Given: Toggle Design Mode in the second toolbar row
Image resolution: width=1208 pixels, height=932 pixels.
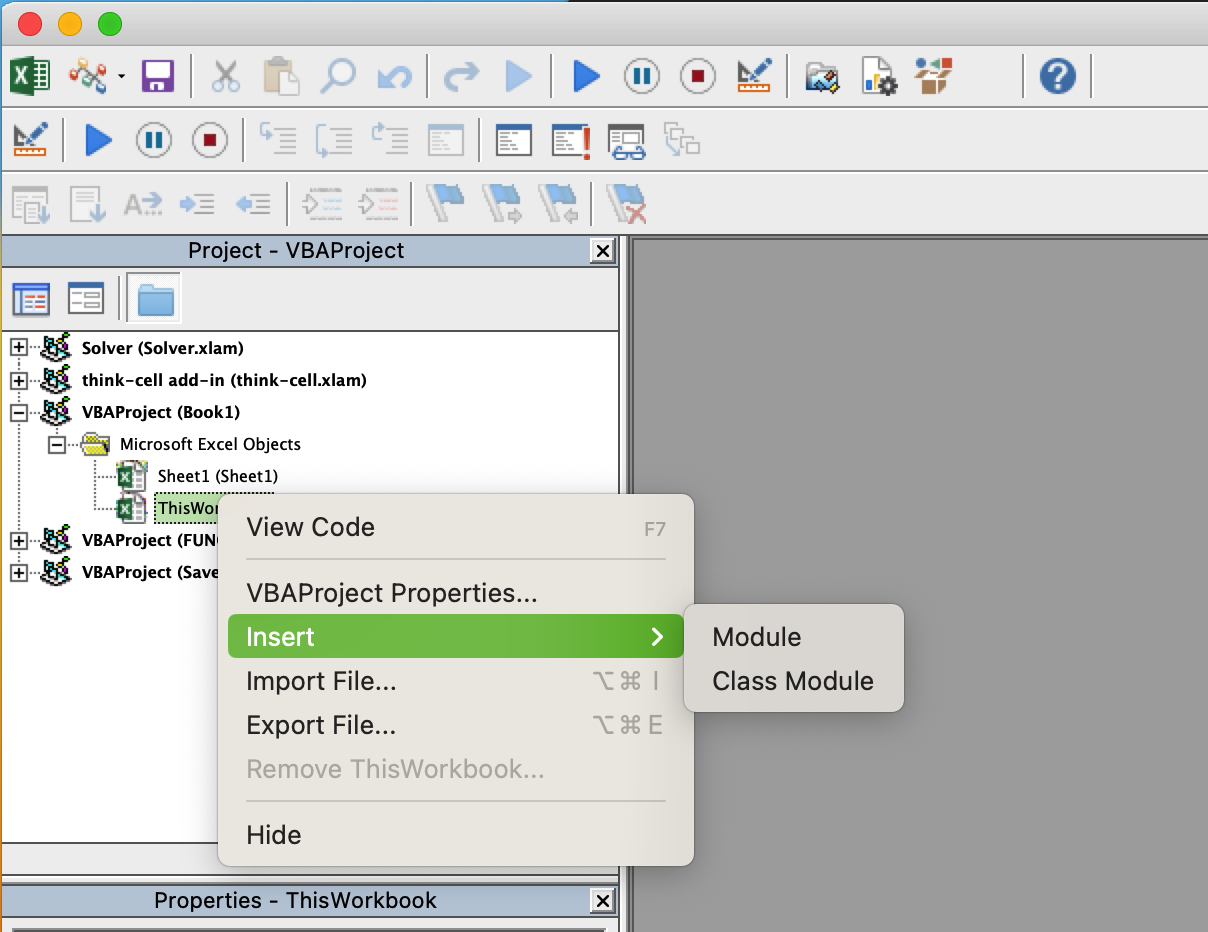Looking at the screenshot, I should point(30,139).
